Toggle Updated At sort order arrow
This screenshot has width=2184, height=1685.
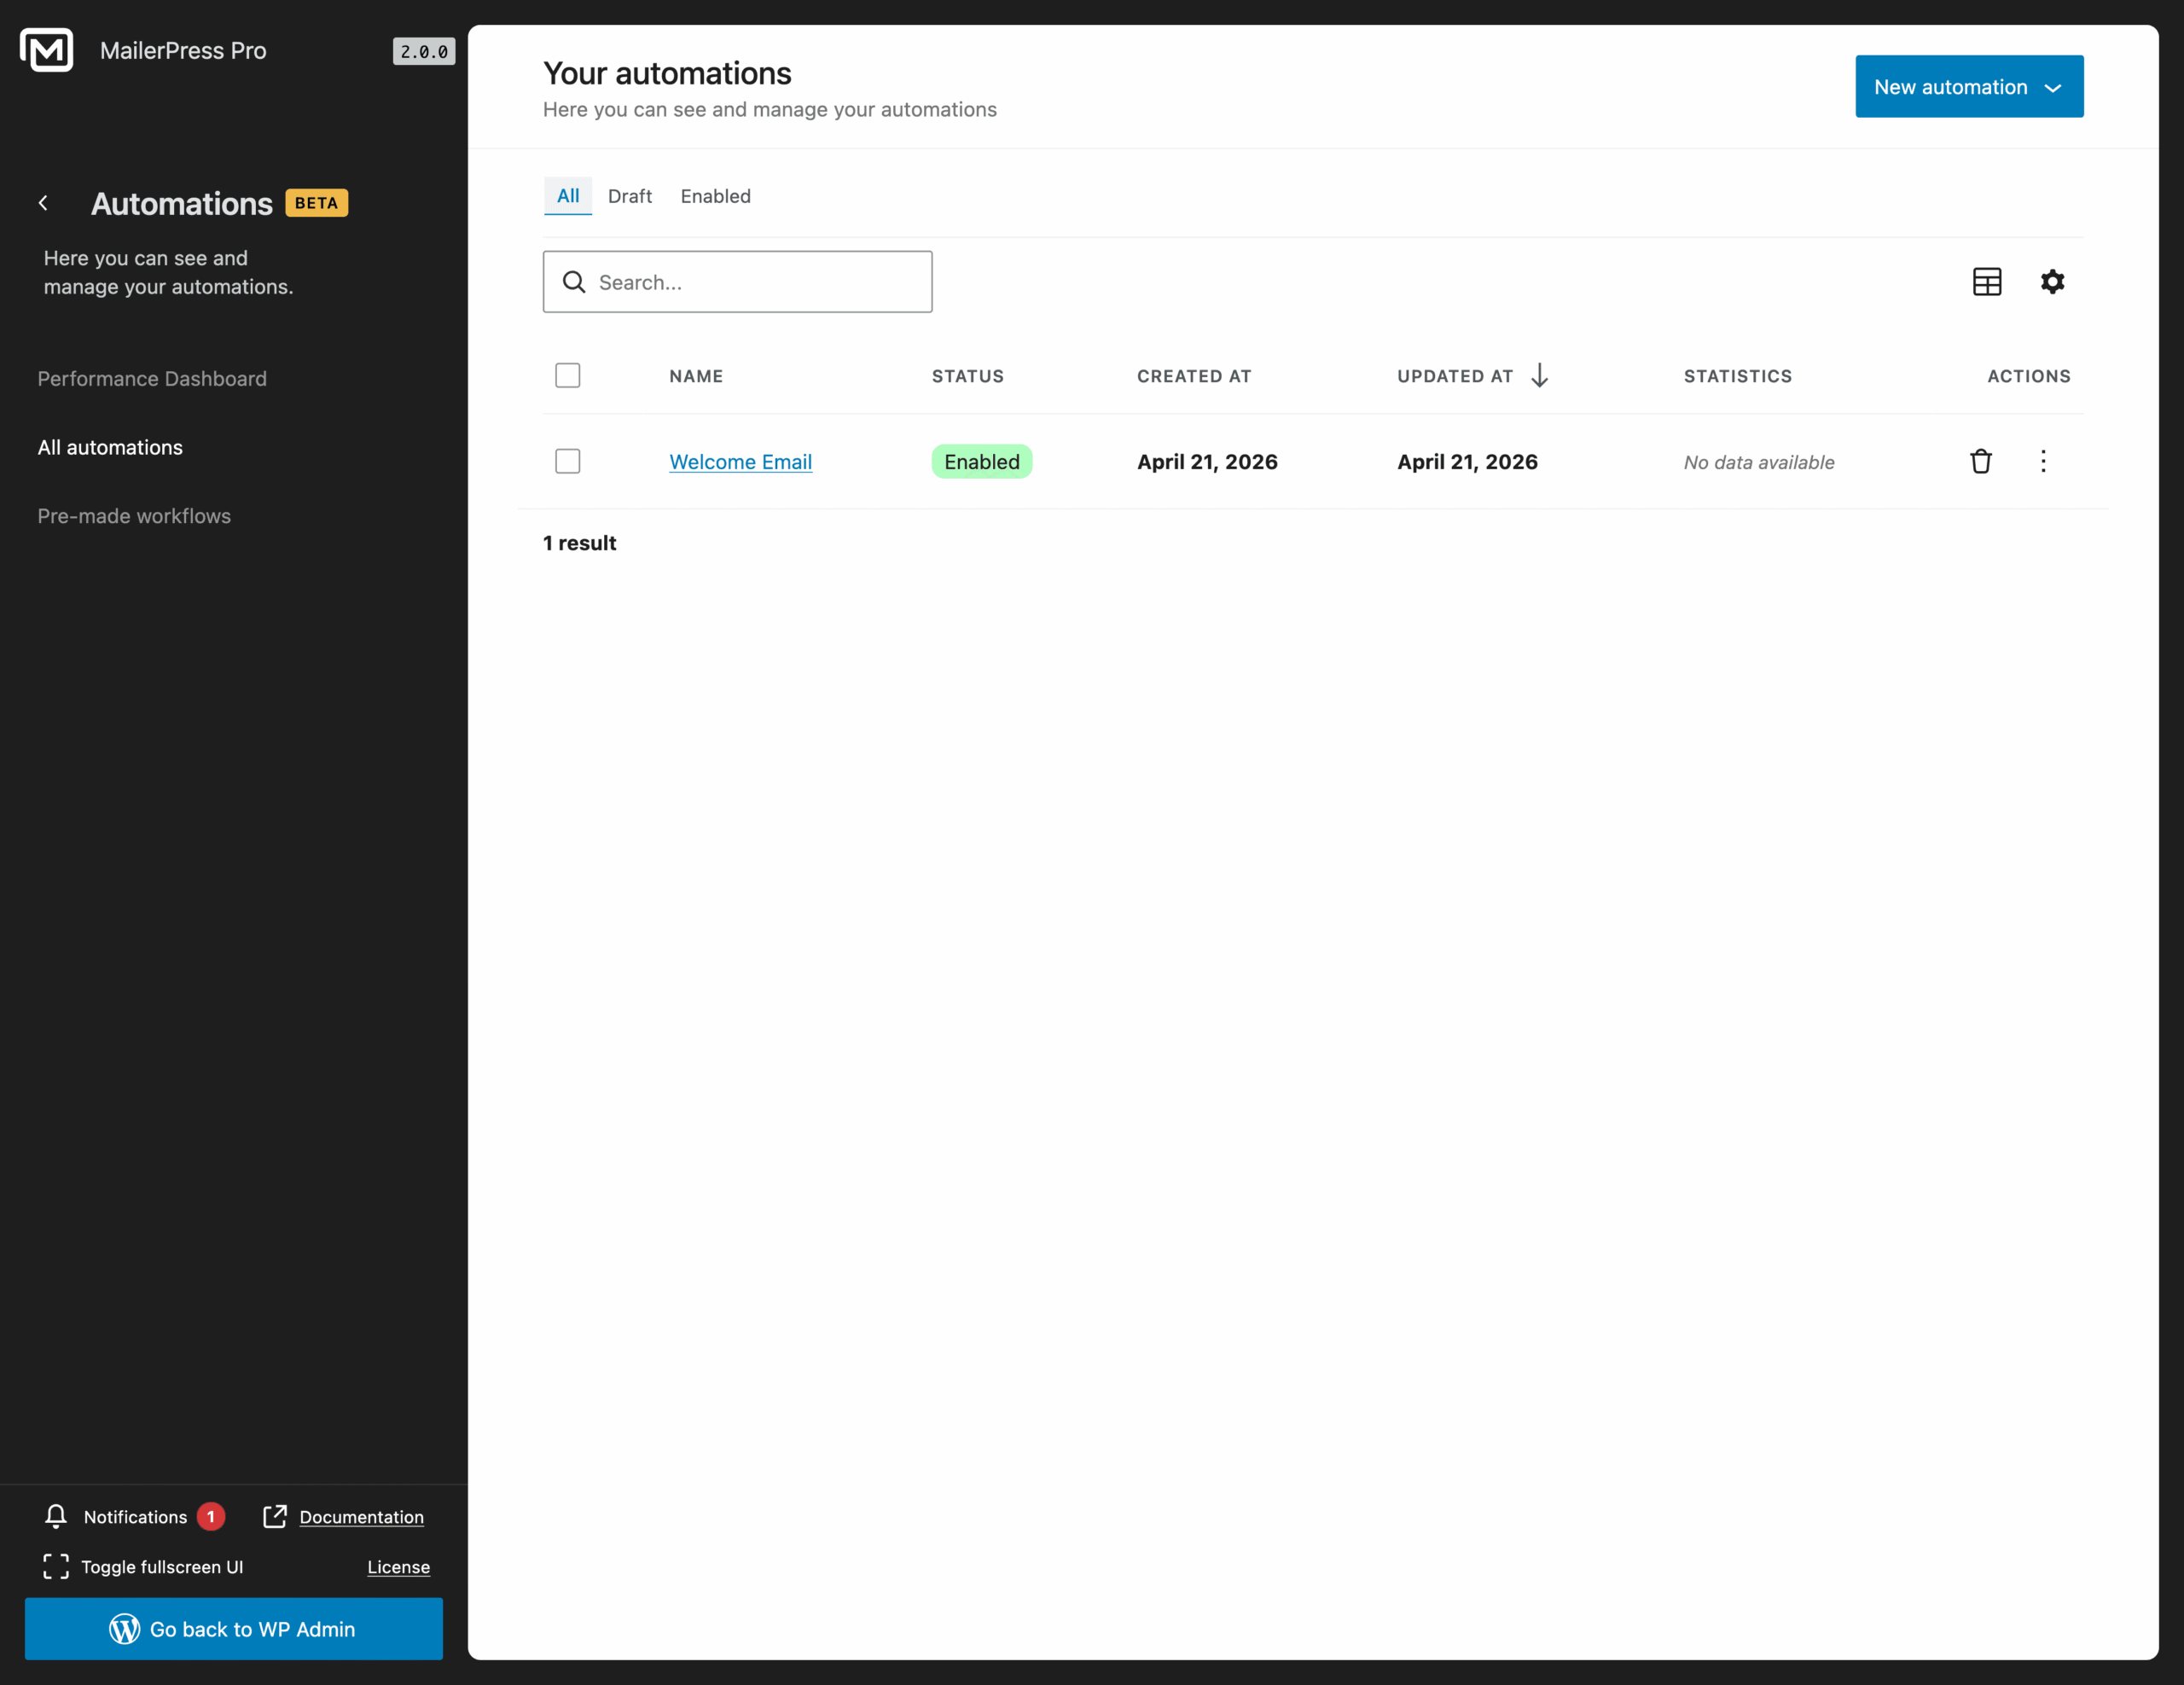[1539, 375]
